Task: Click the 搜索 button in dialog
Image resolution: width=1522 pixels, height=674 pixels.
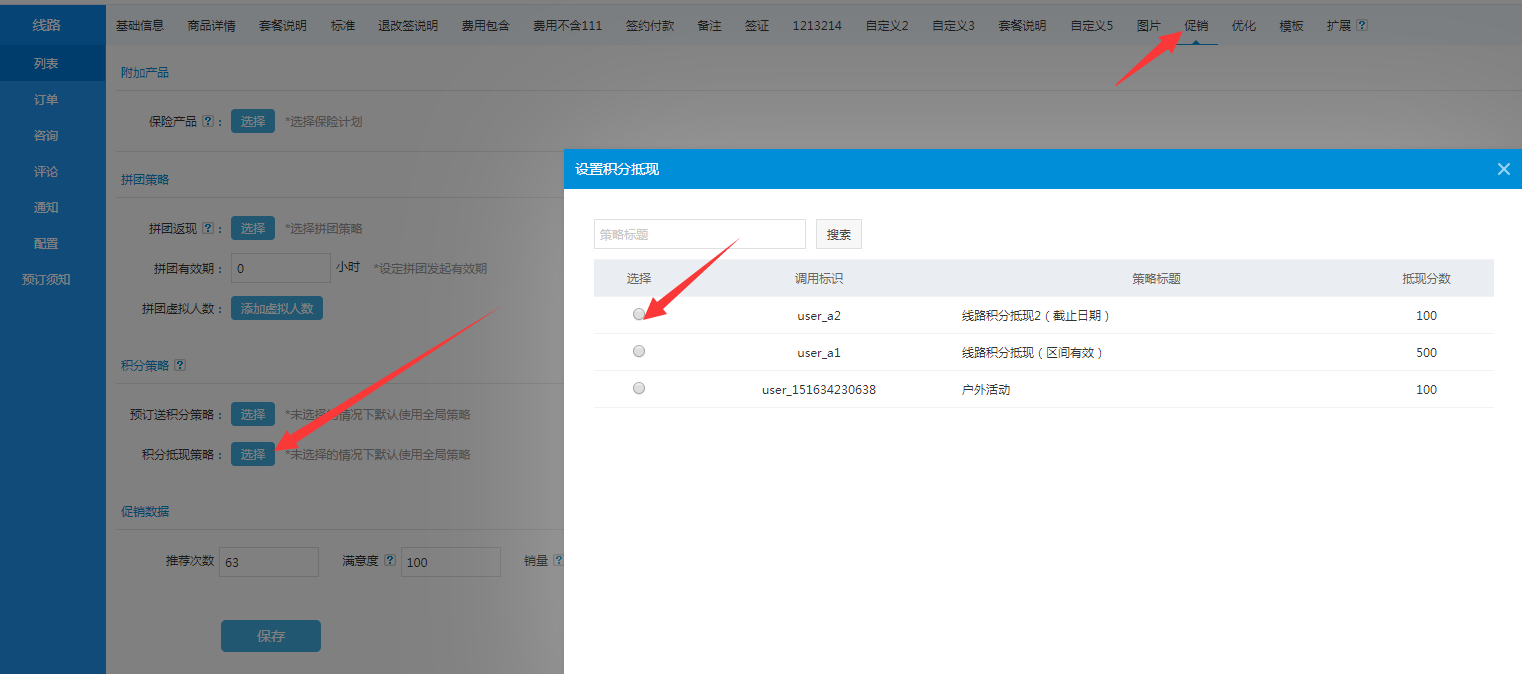Action: click(838, 234)
